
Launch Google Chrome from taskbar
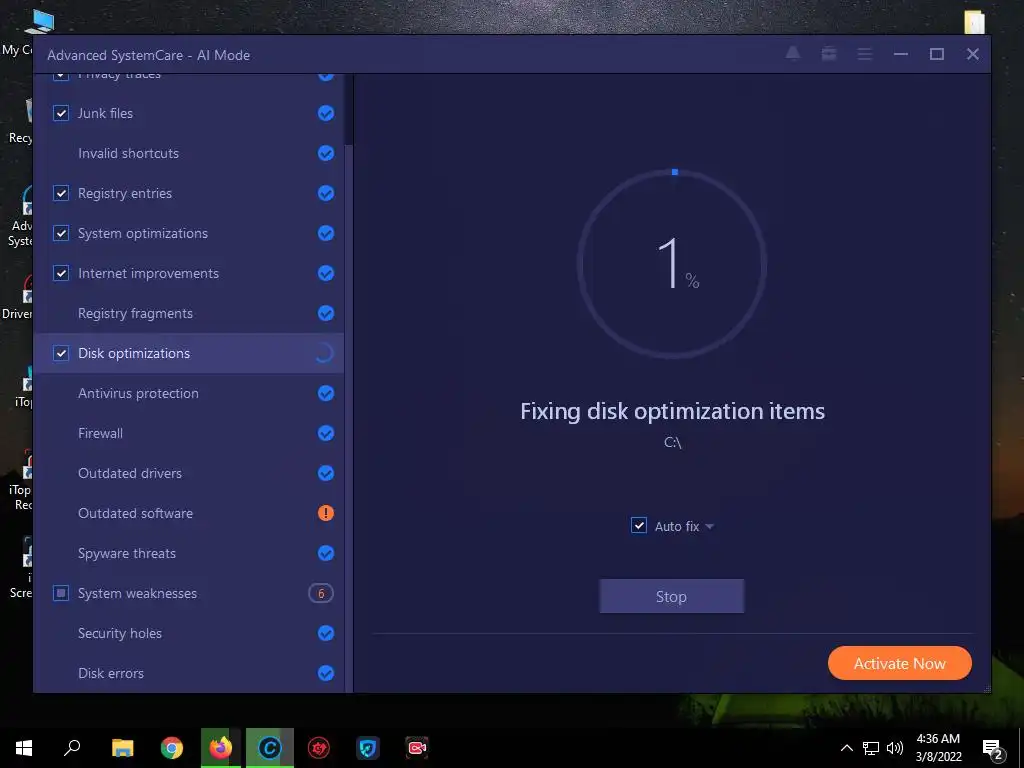172,748
